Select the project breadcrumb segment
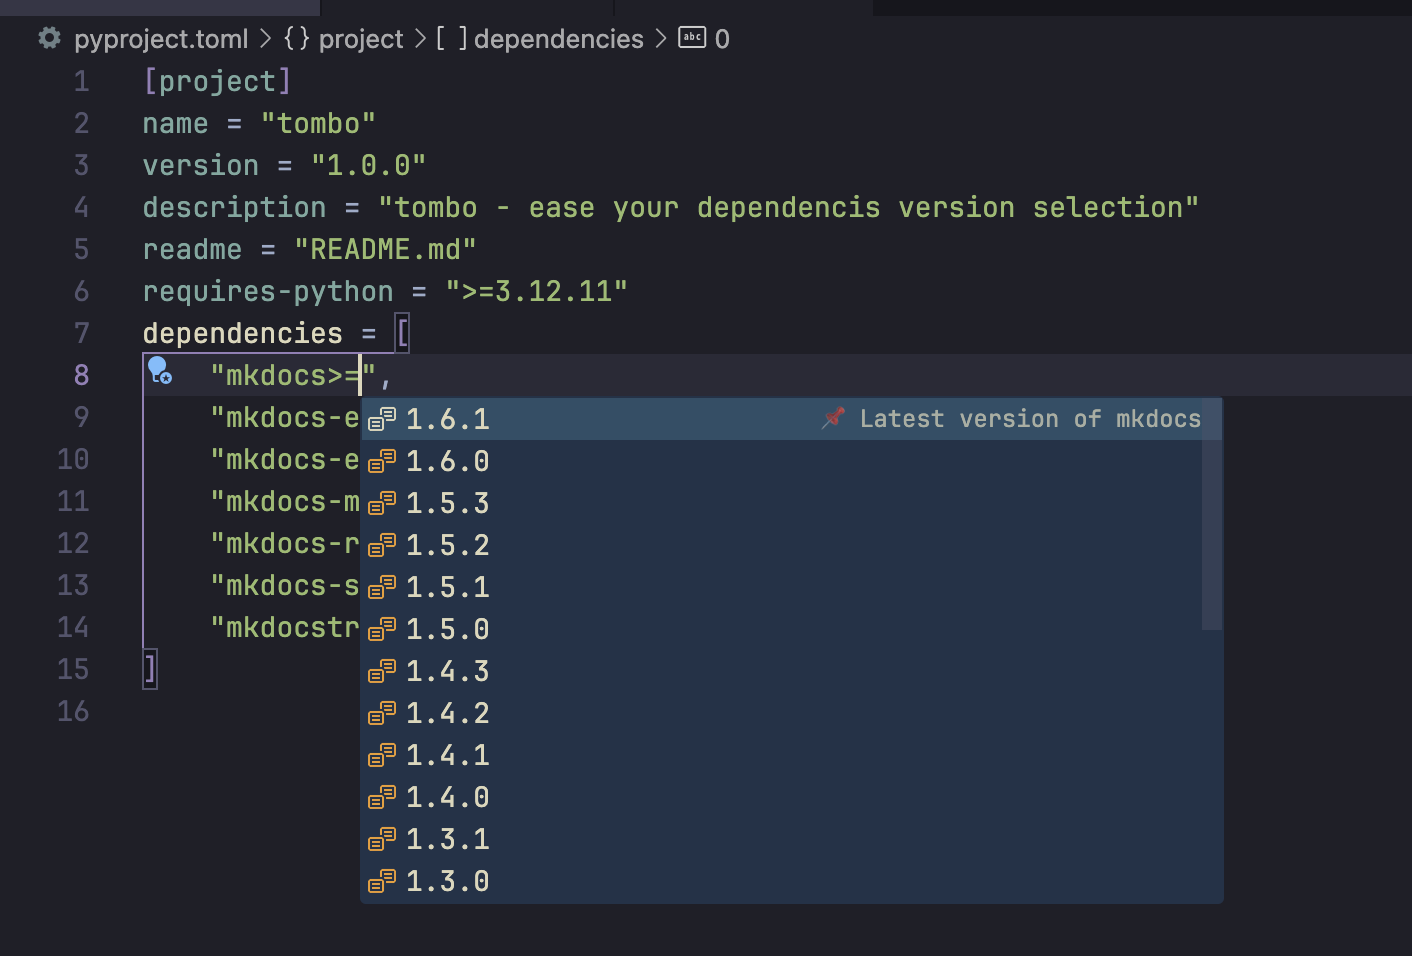 tap(361, 39)
